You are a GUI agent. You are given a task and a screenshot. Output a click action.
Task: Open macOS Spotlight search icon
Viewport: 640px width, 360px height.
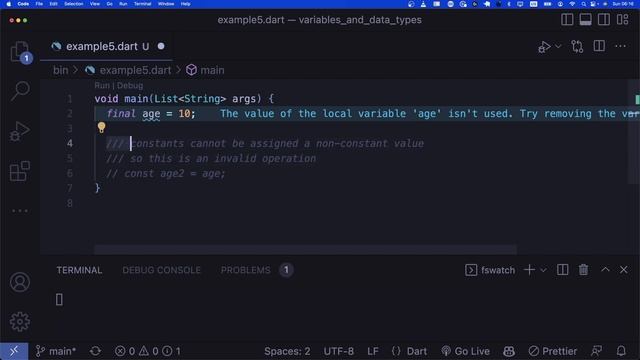[584, 4]
